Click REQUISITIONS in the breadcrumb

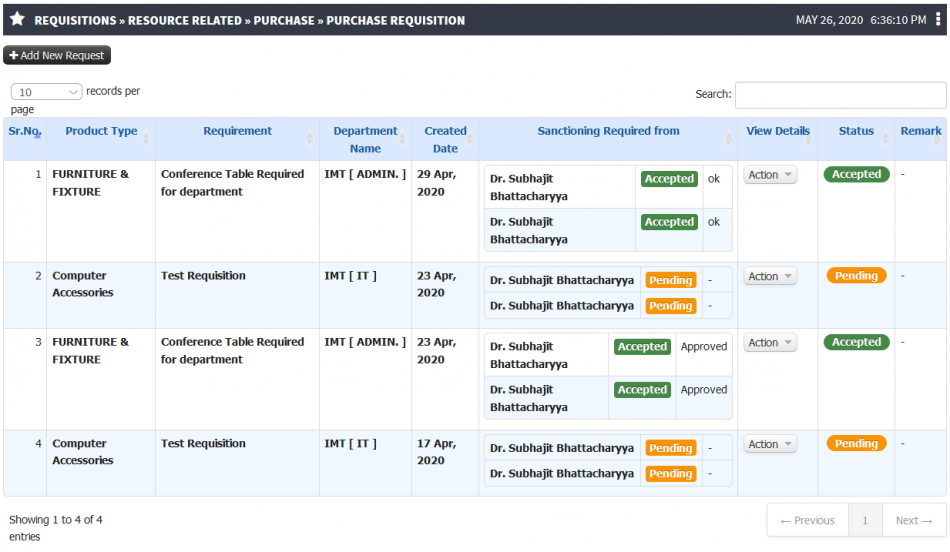coord(75,21)
